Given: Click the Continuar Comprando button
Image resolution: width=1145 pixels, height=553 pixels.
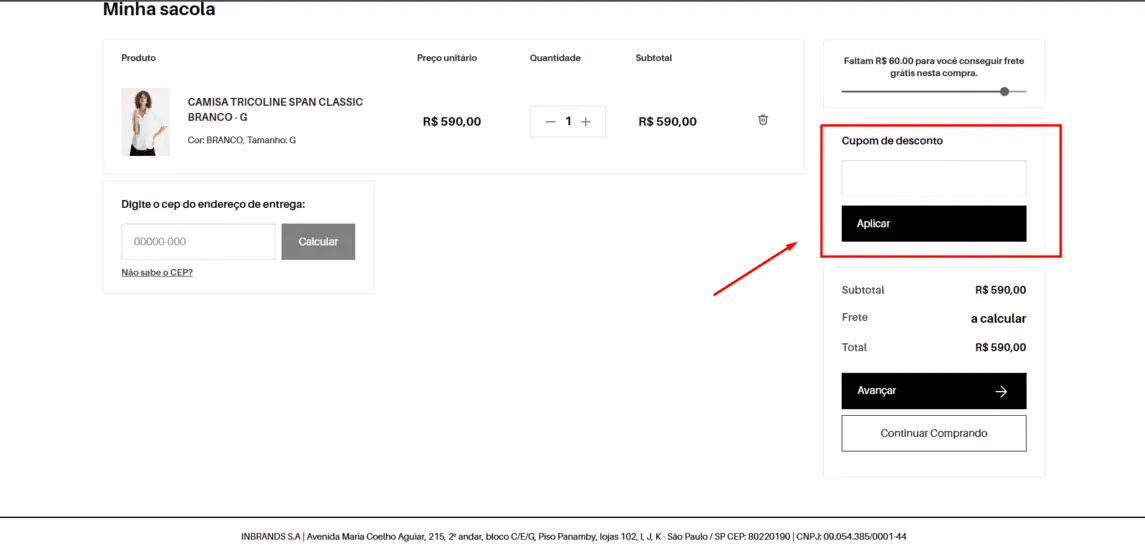Looking at the screenshot, I should (934, 433).
